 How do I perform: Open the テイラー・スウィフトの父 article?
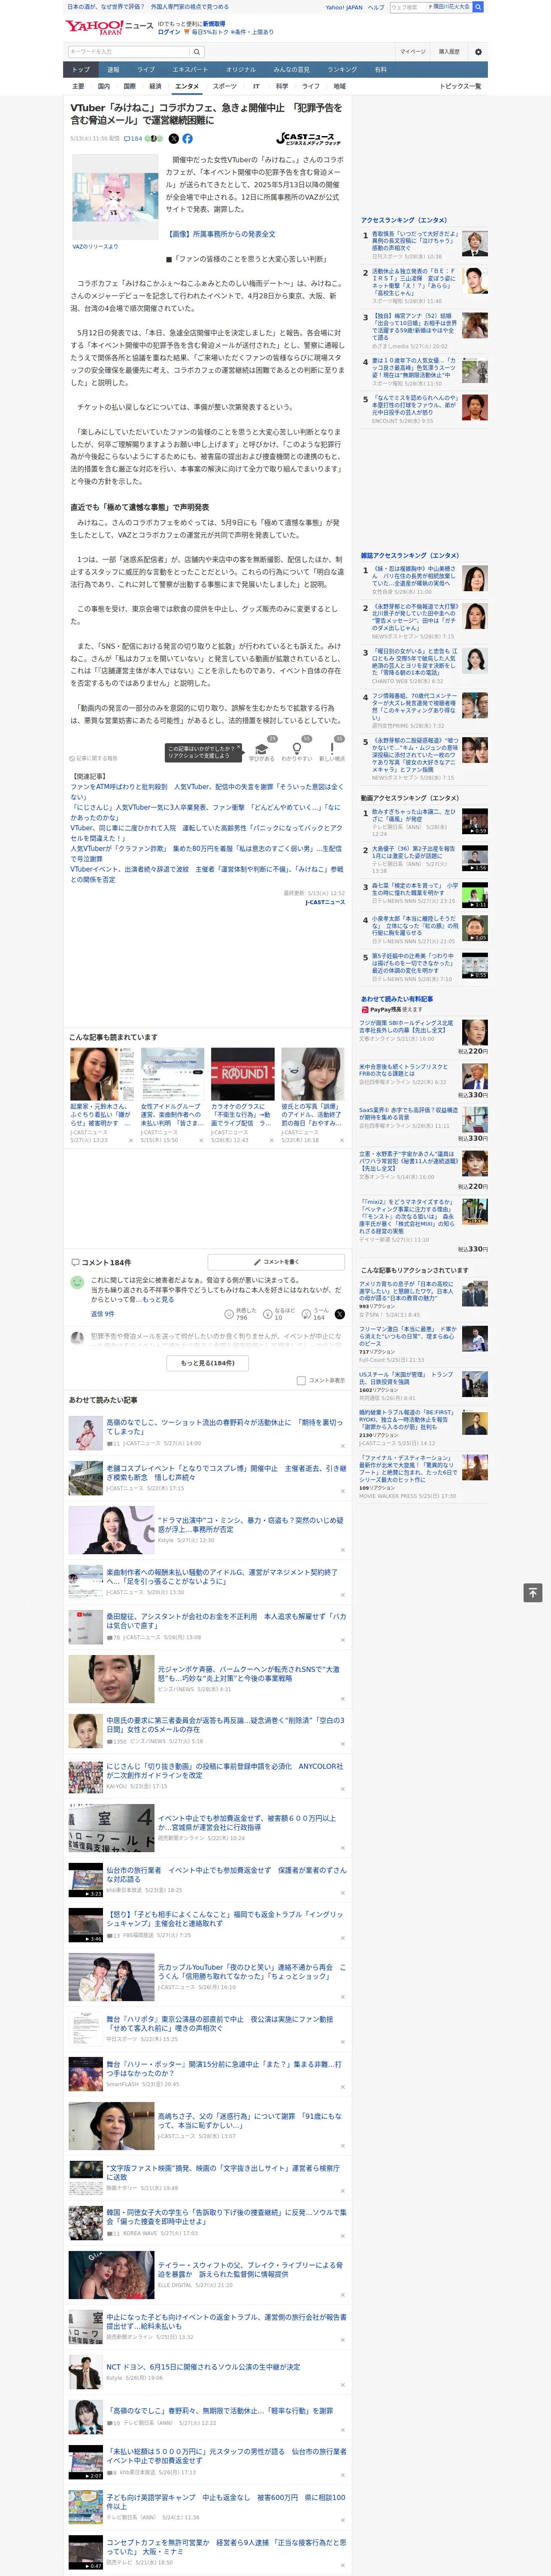[x=250, y=2269]
